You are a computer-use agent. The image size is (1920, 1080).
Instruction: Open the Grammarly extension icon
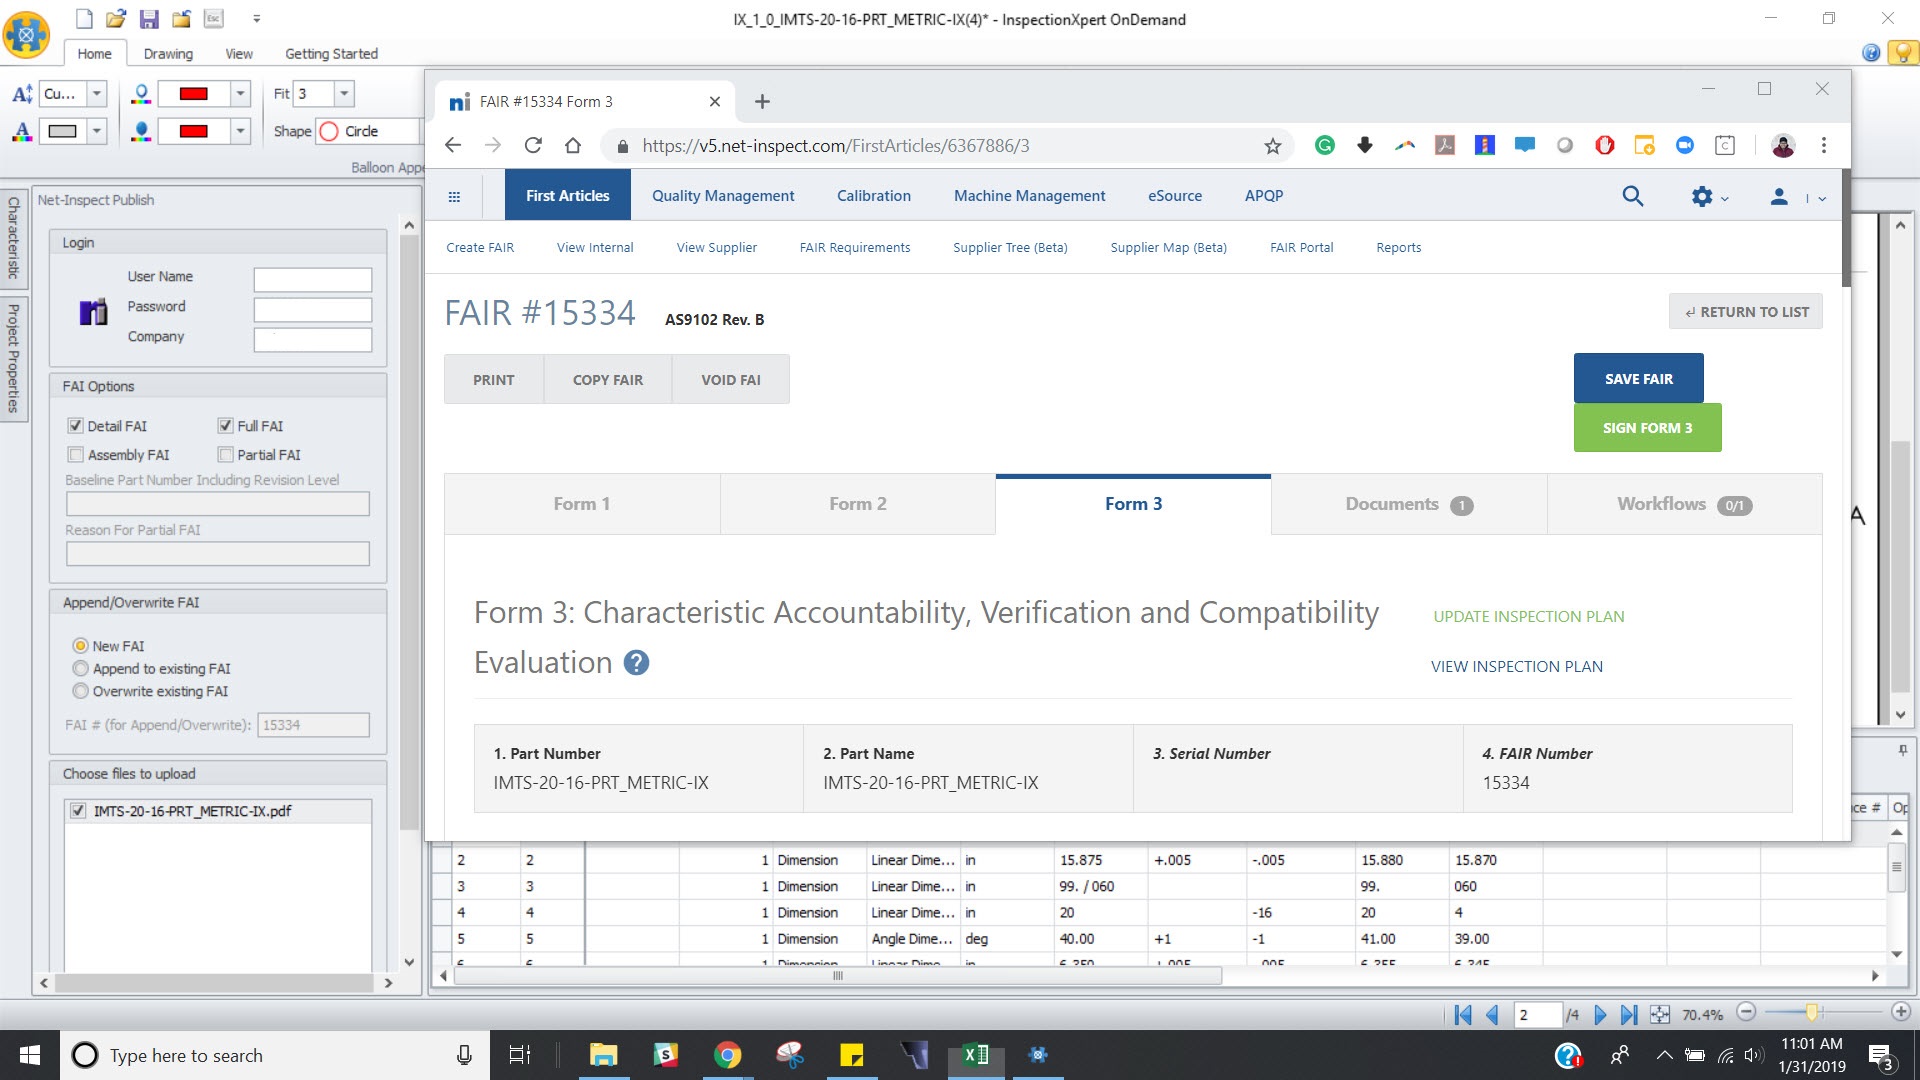click(x=1324, y=145)
